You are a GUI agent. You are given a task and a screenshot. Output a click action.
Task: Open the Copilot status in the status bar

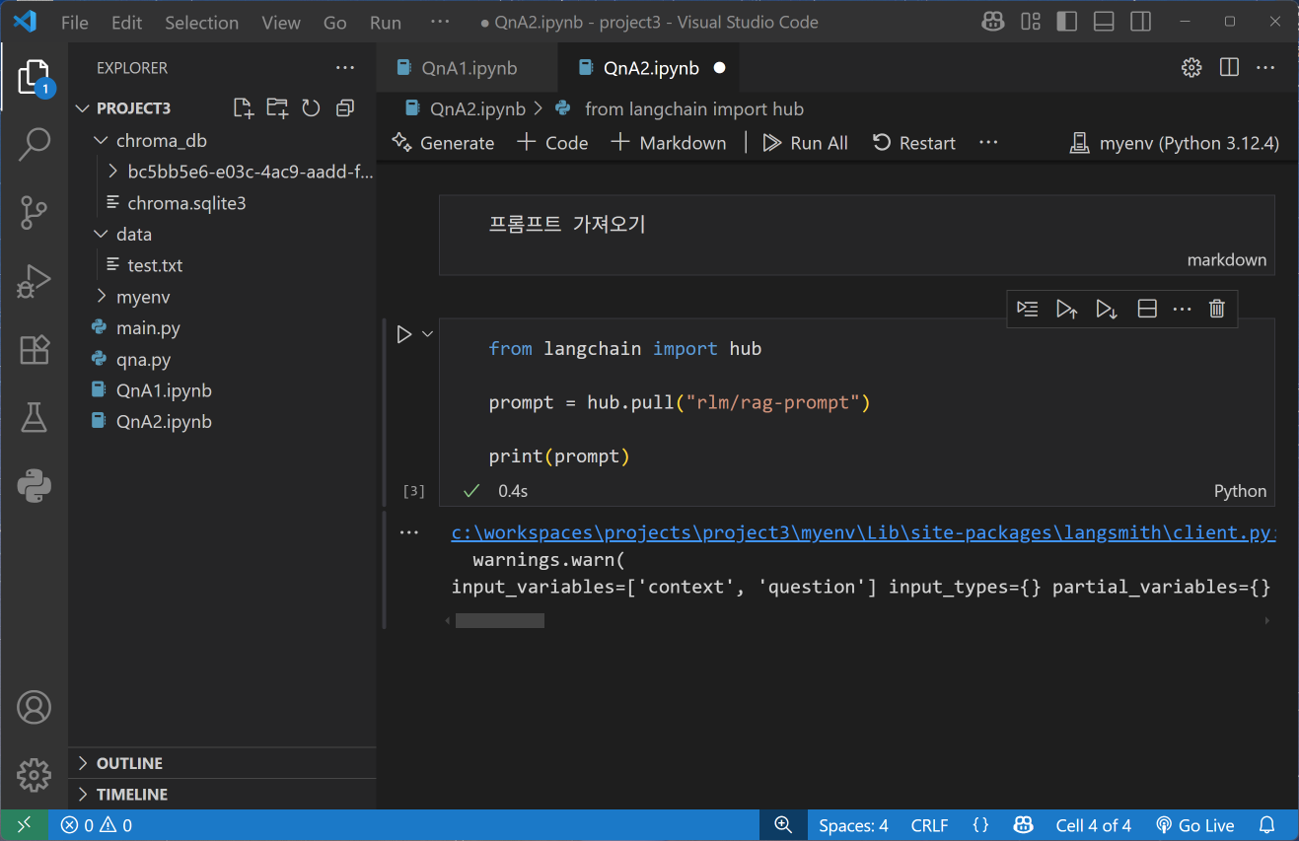tap(1023, 825)
